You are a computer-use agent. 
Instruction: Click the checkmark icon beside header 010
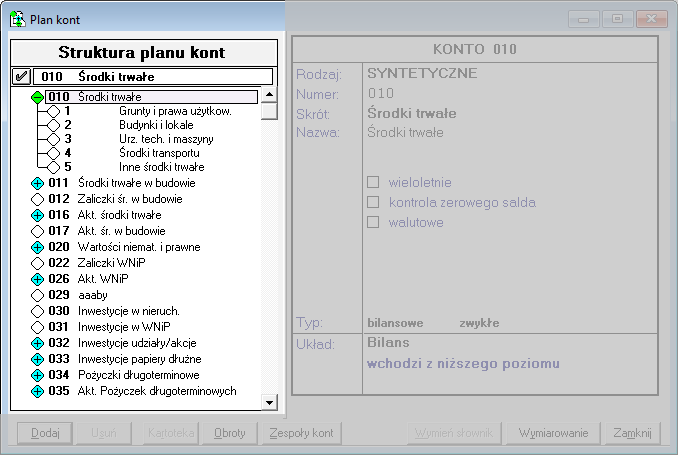pyautogui.click(x=21, y=76)
